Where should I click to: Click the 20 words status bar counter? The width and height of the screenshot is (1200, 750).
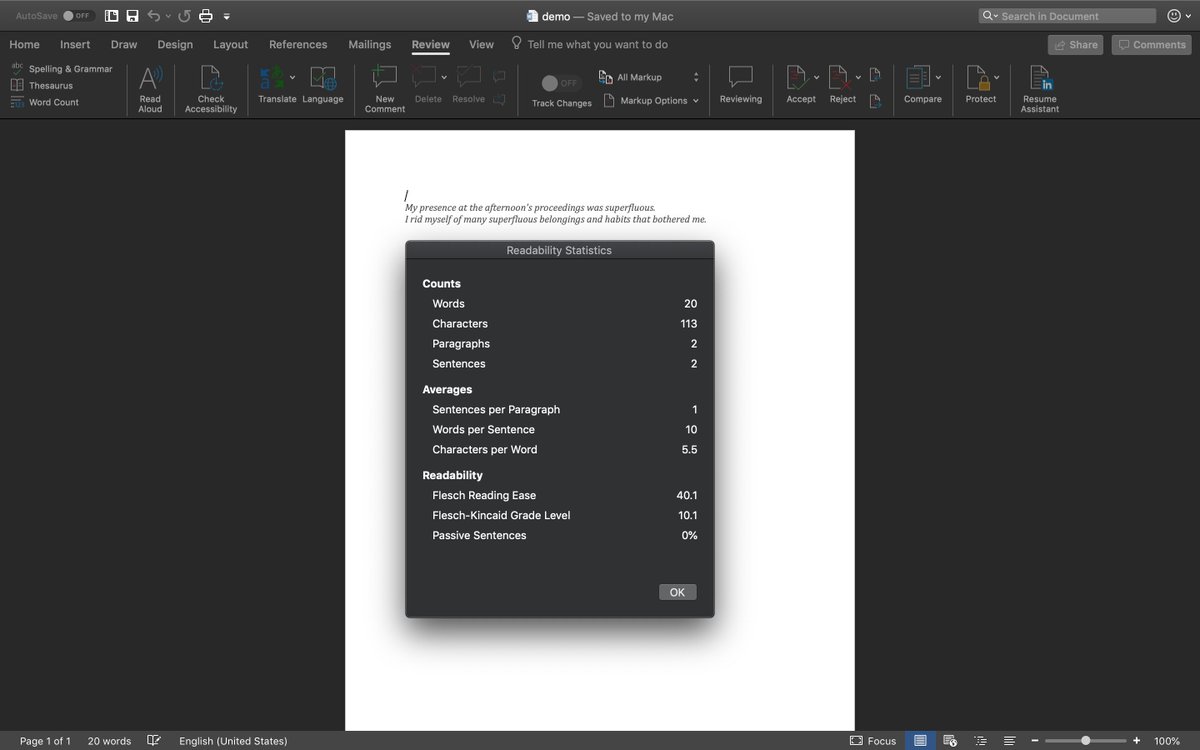109,741
